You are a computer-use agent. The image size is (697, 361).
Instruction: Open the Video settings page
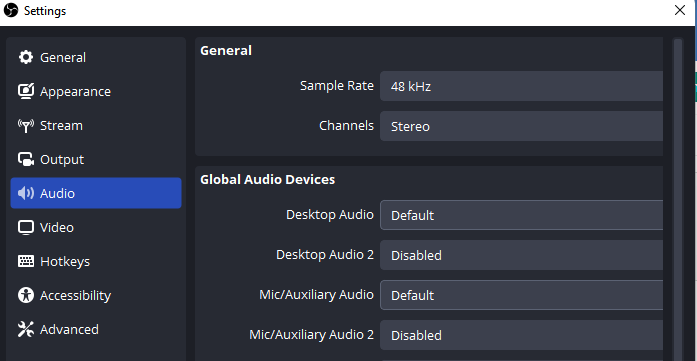pos(96,227)
